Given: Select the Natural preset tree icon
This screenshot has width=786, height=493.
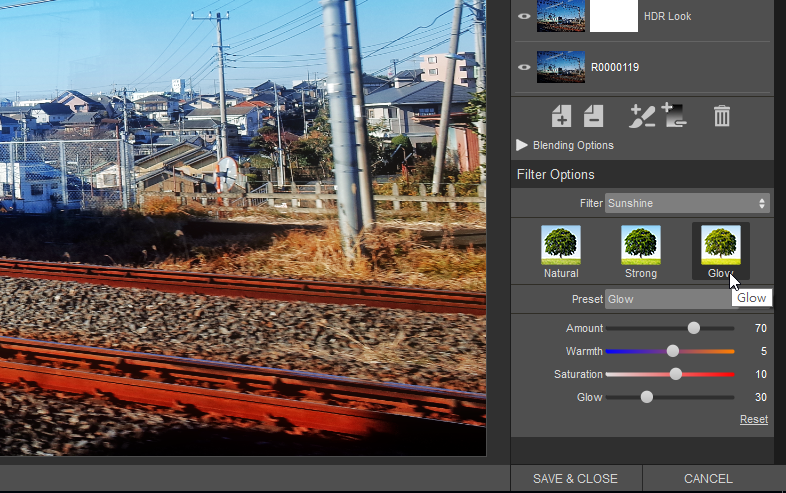Looking at the screenshot, I should (561, 245).
